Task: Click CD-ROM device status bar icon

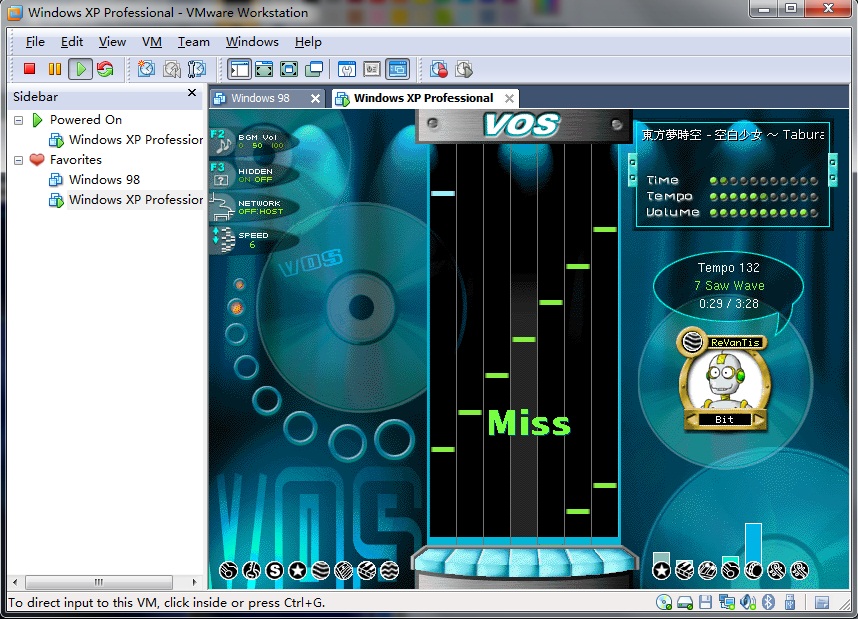Action: (664, 603)
